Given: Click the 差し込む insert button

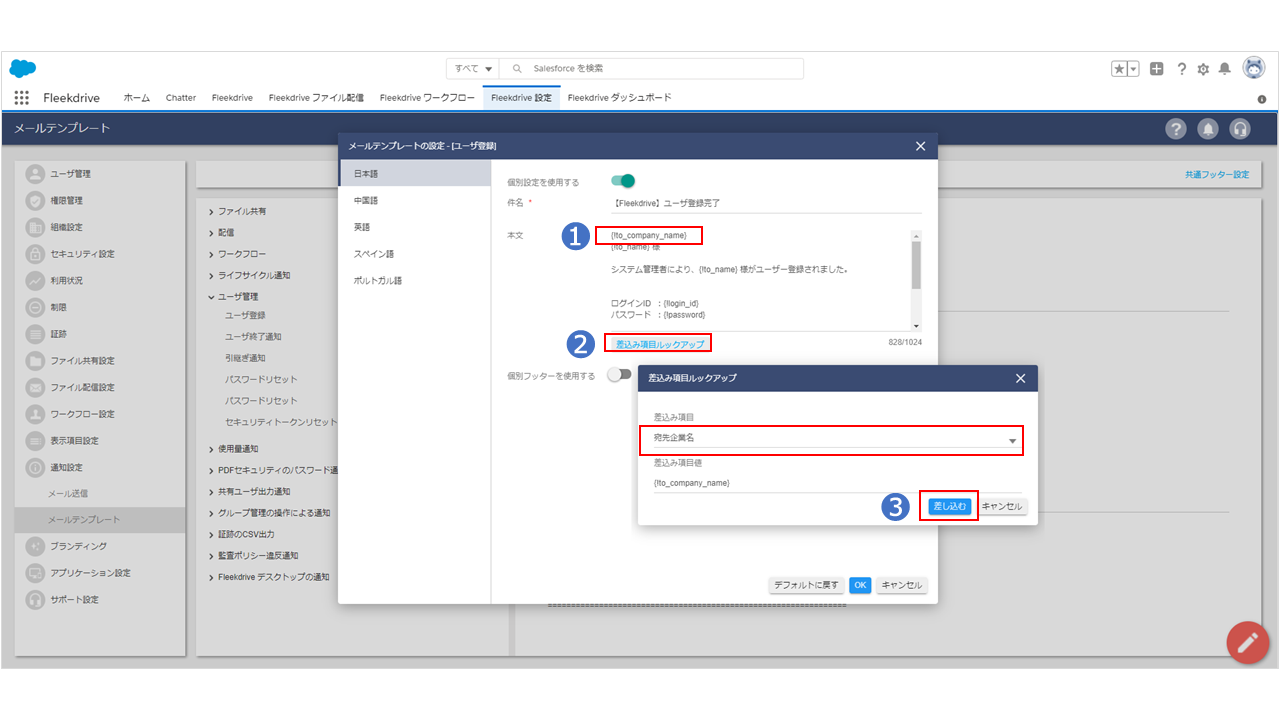Looking at the screenshot, I should (949, 507).
